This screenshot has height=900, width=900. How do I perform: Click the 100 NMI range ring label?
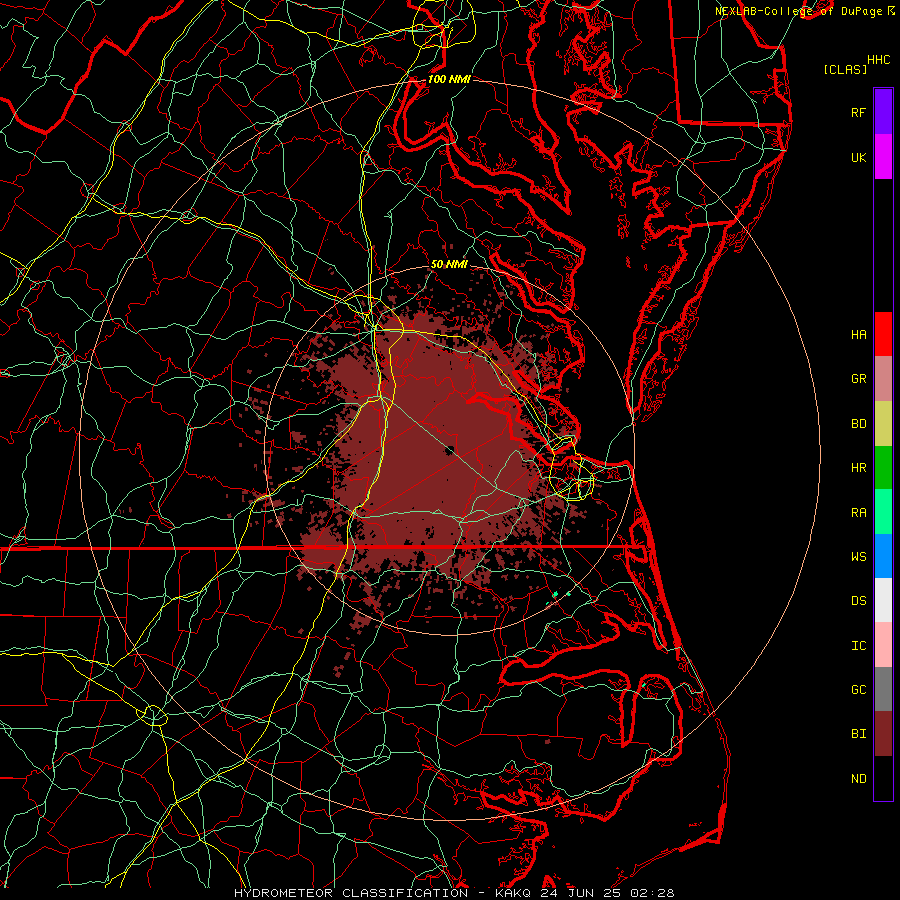point(449,79)
